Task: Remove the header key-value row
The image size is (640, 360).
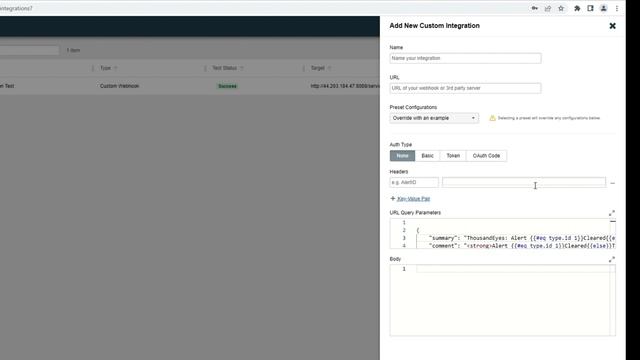Action: pyautogui.click(x=612, y=183)
